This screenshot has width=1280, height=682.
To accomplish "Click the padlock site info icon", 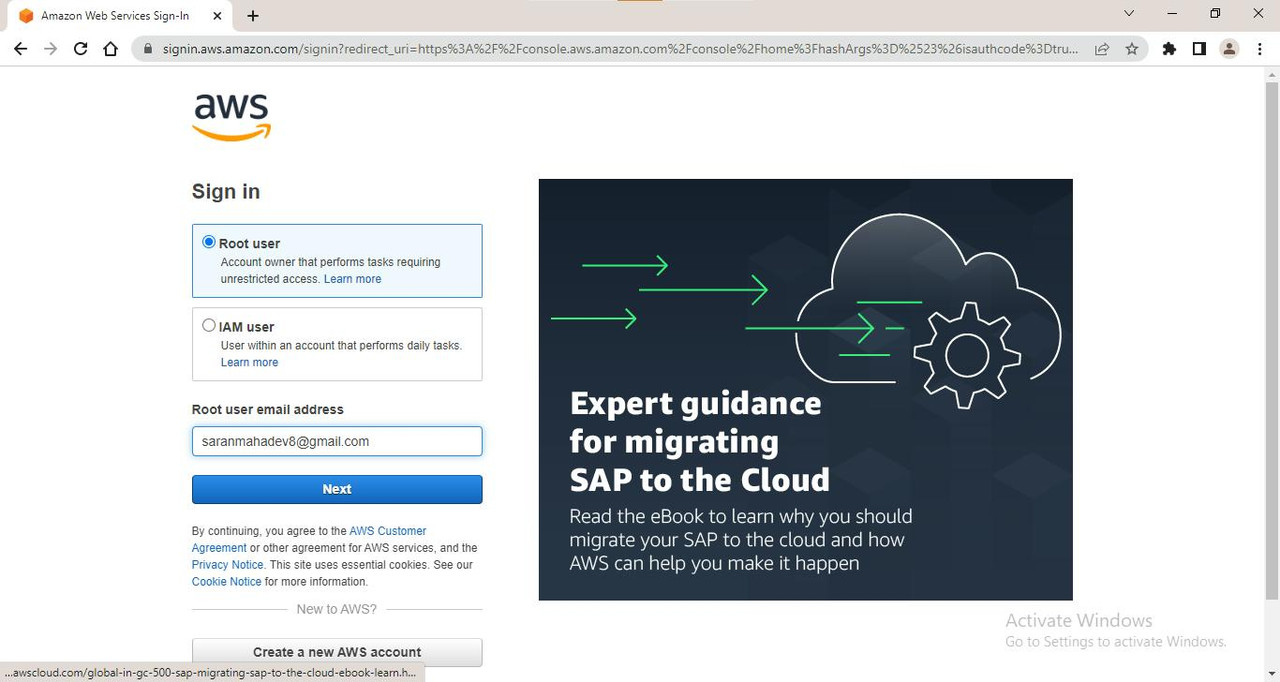I will (x=148, y=48).
